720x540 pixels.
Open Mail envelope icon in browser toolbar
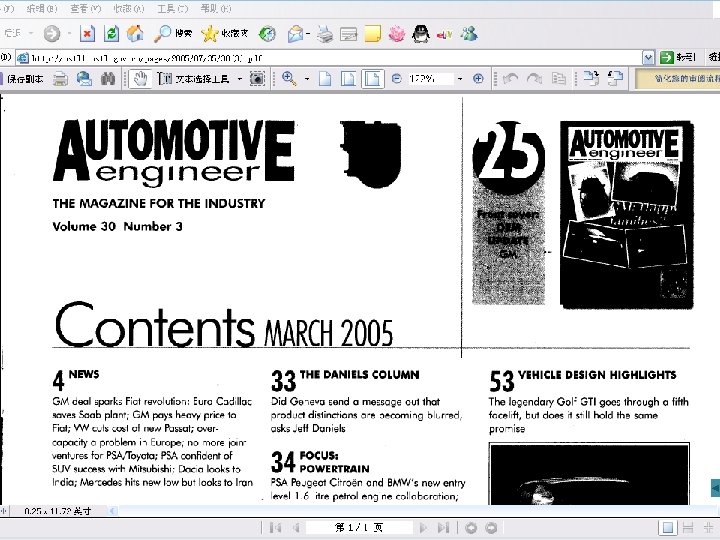[295, 34]
